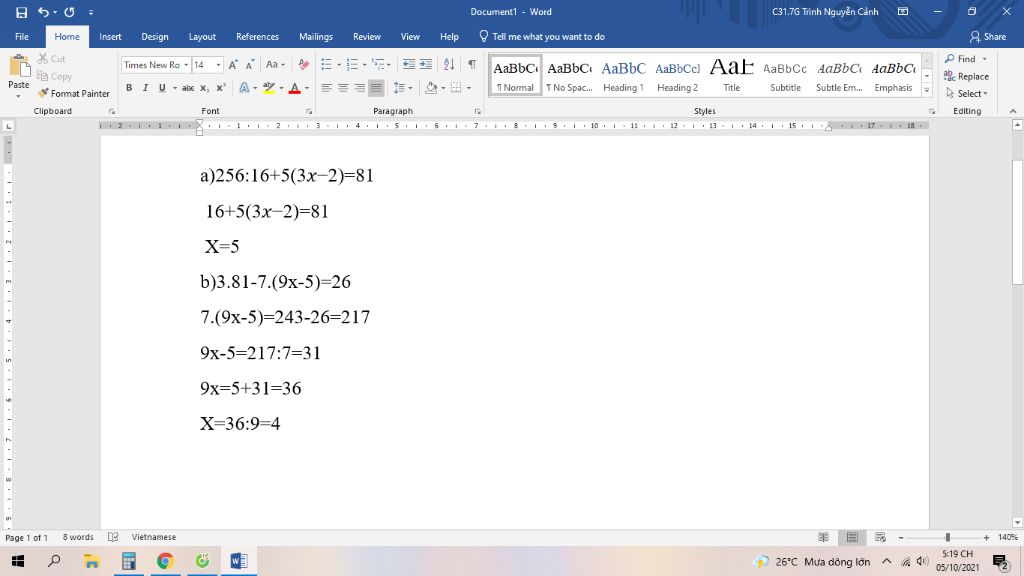Screen dimensions: 1024x576
Task: Toggle superscript formatting
Action: pyautogui.click(x=221, y=88)
